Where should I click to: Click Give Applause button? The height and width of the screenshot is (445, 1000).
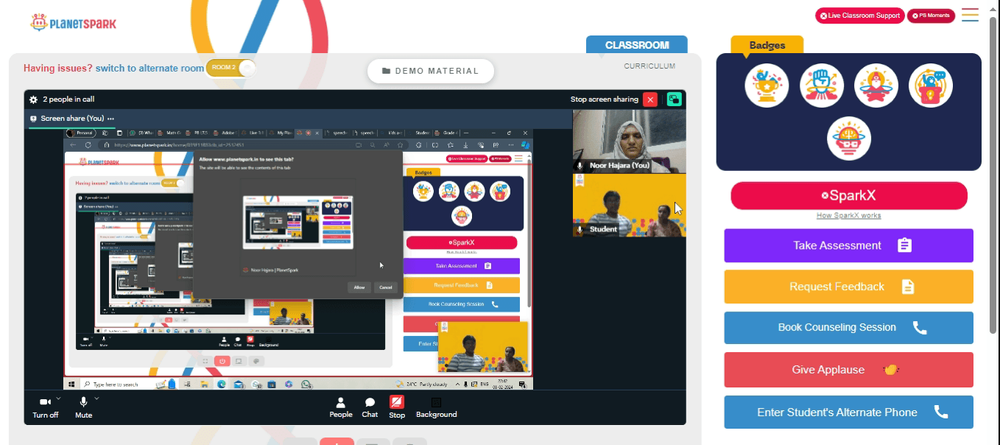(849, 370)
